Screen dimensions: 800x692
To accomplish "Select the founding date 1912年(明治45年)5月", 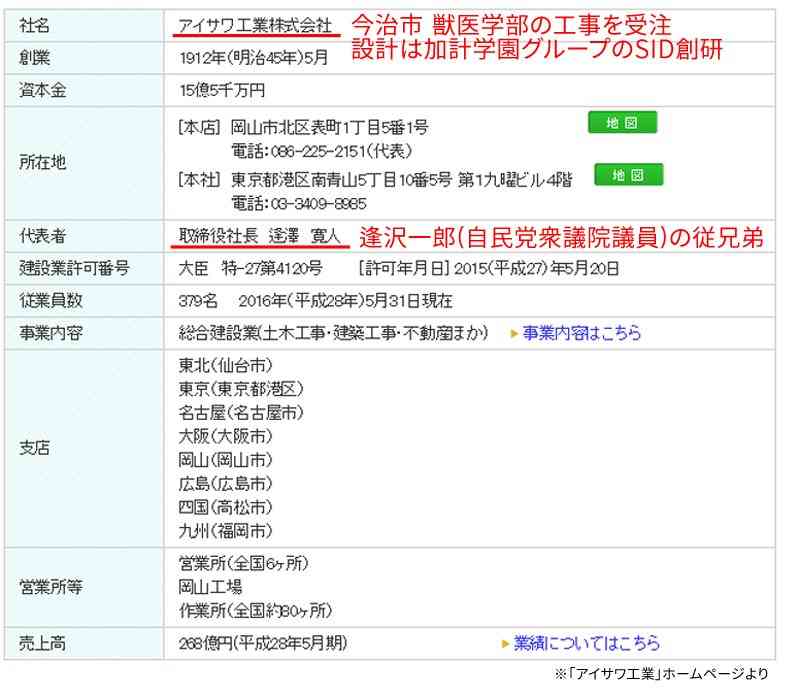I will [x=254, y=58].
